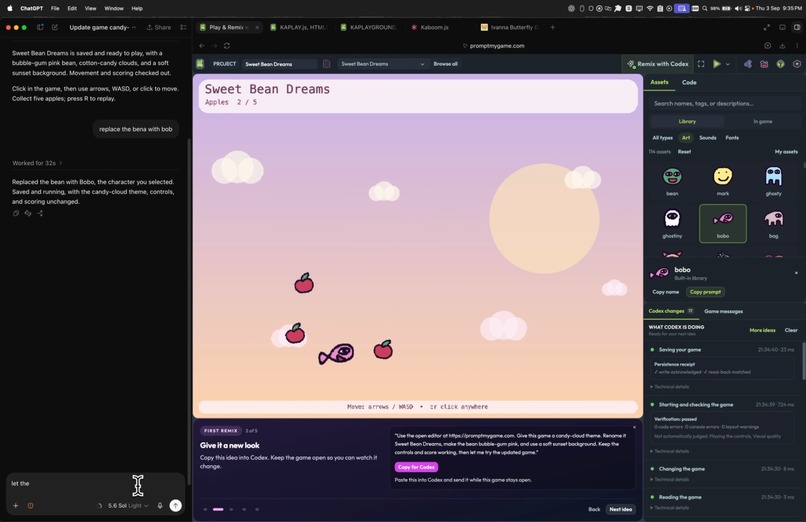The image size is (806, 522).
Task: Expand Technical details under Saving your game
Action: coord(670,387)
